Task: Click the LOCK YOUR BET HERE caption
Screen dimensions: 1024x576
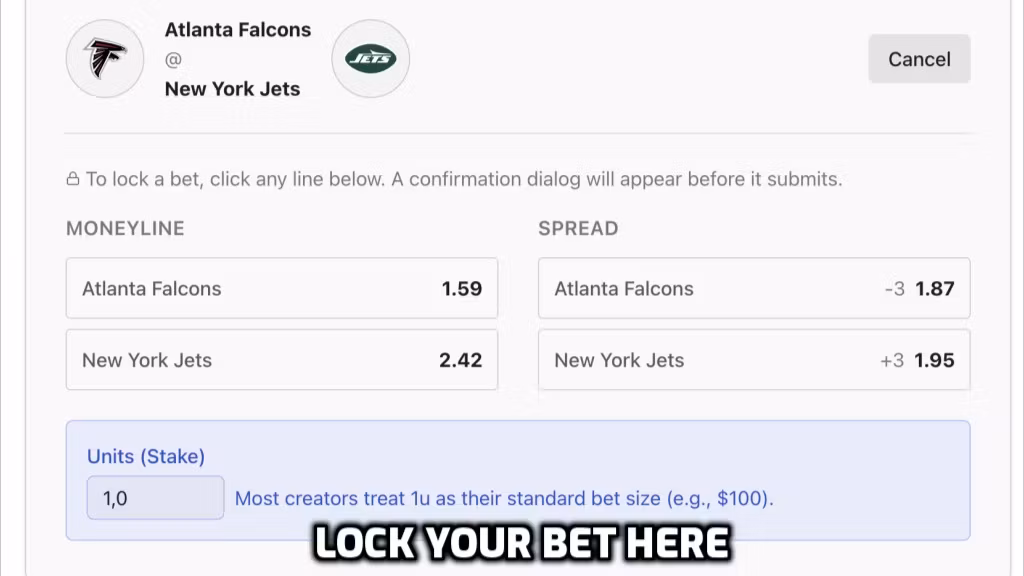Action: 522,543
